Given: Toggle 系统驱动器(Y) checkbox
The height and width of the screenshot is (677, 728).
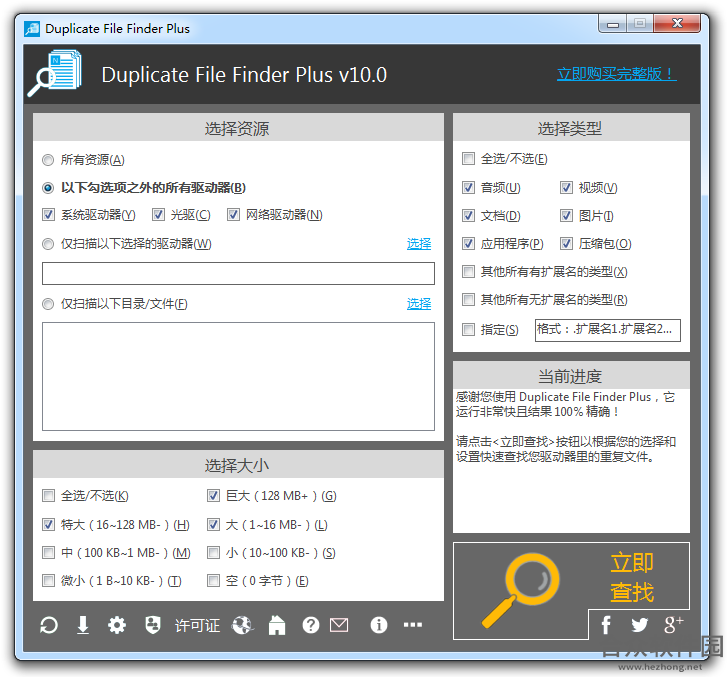Looking at the screenshot, I should pyautogui.click(x=49, y=215).
